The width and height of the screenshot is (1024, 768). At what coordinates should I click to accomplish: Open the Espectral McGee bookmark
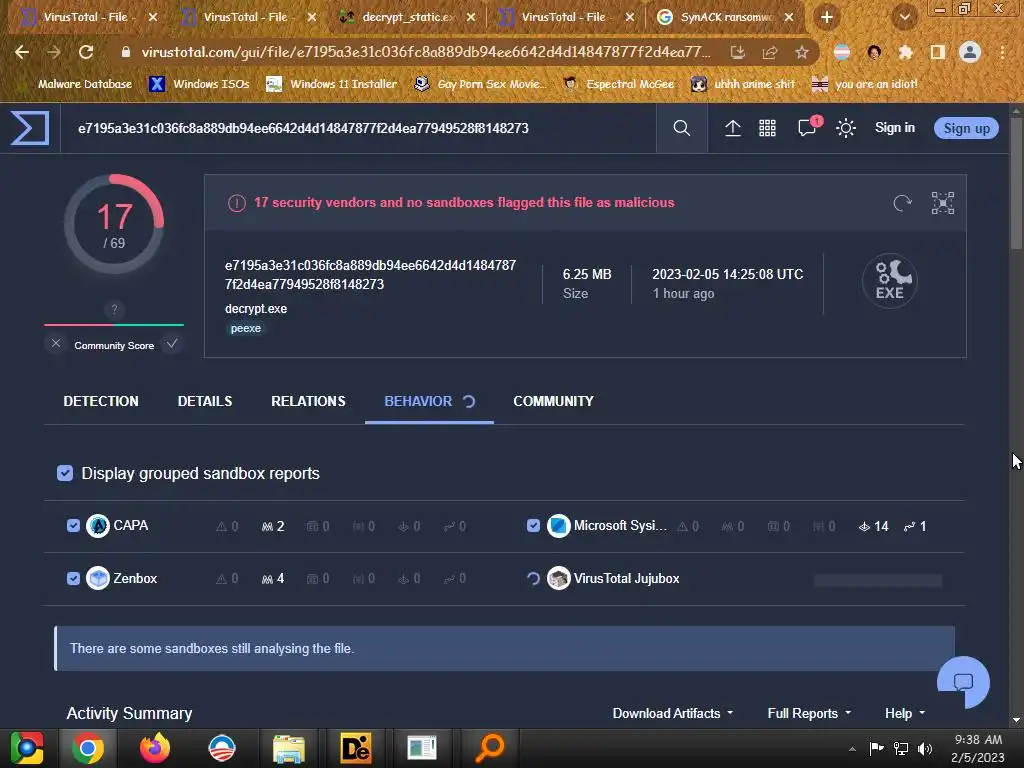click(x=618, y=84)
